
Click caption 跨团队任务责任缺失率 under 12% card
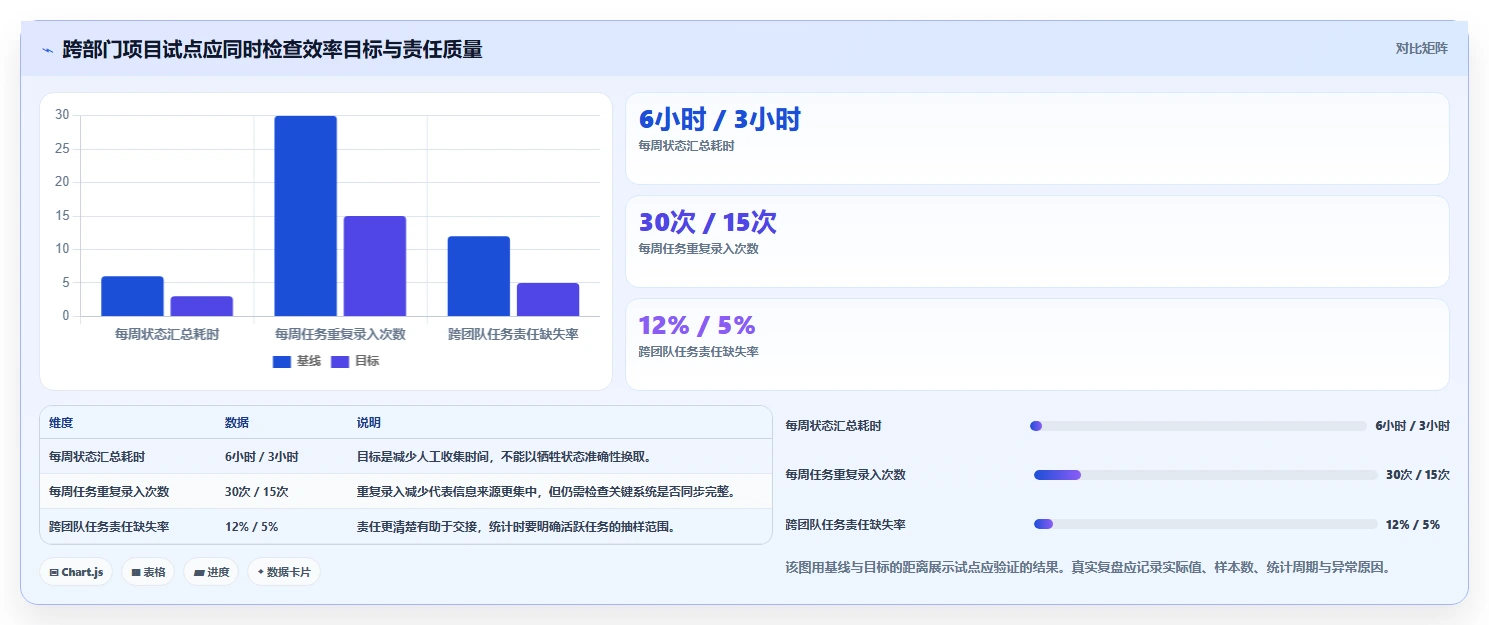click(x=699, y=352)
